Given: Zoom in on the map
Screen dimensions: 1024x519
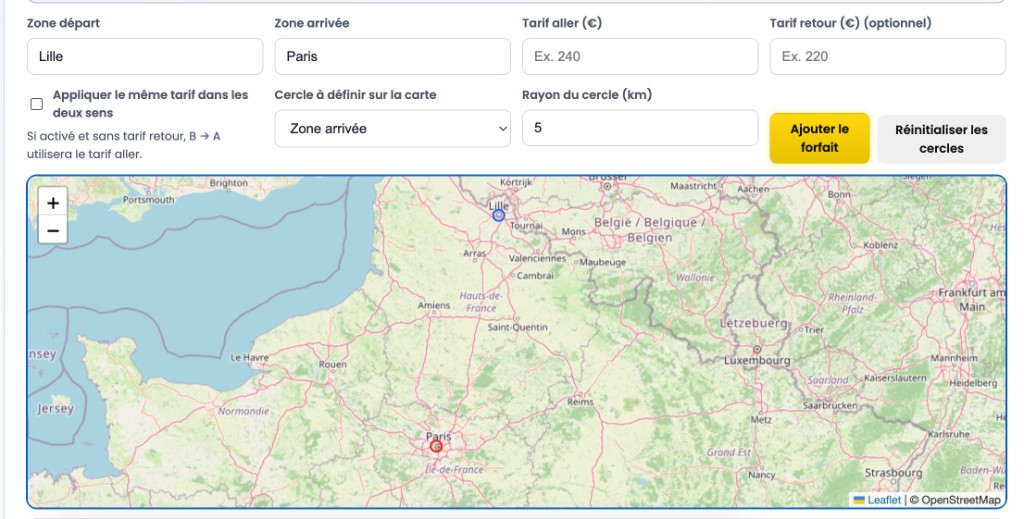Looking at the screenshot, I should tap(53, 203).
